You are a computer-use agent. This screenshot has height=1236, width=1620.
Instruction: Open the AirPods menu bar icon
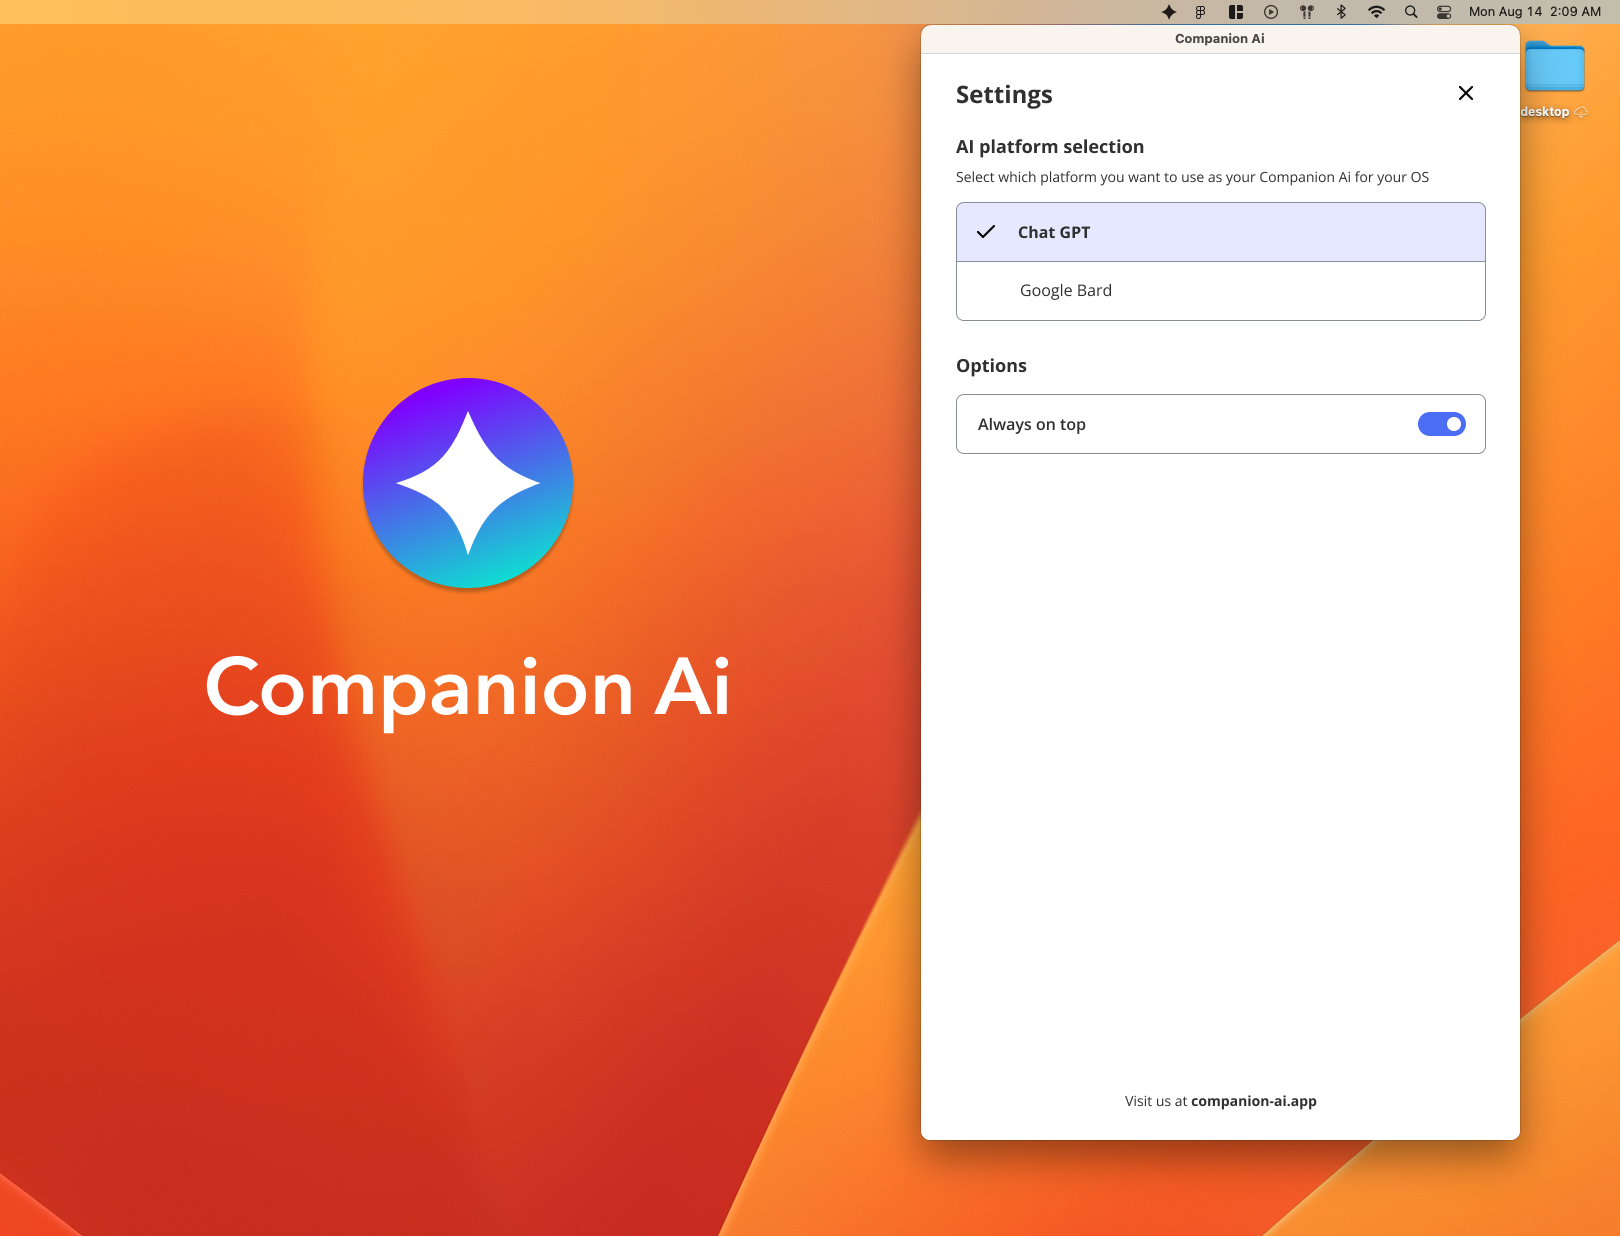(x=1306, y=12)
